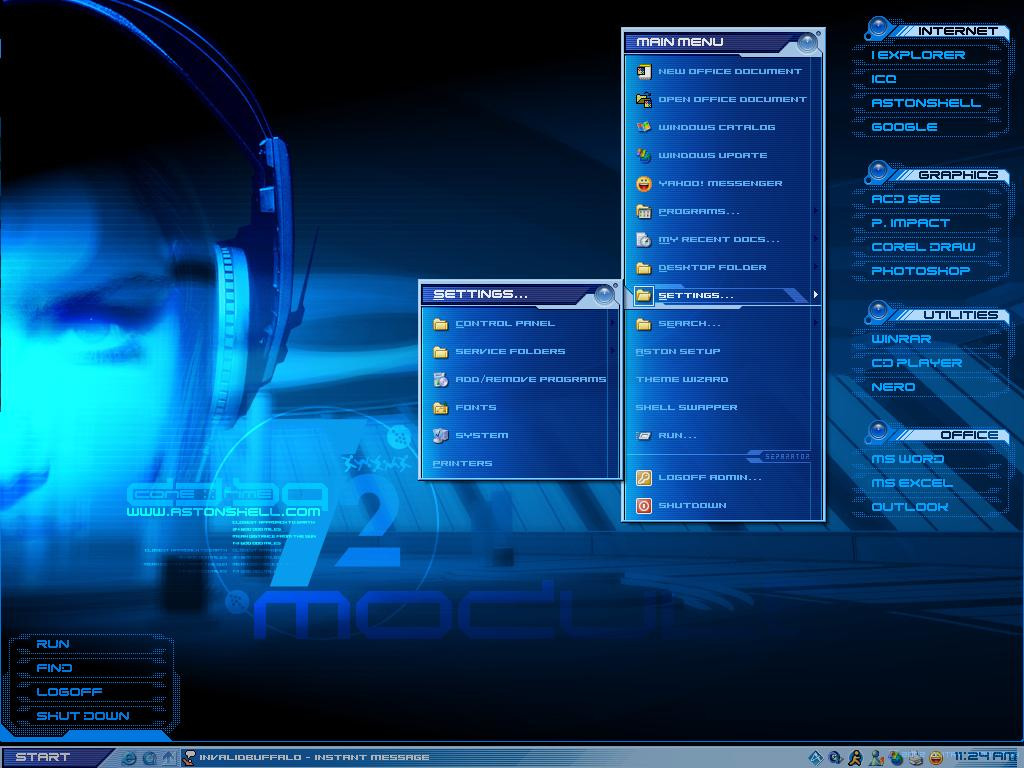Click the New Office Document icon in Main Menu
1024x768 pixels.
644,71
